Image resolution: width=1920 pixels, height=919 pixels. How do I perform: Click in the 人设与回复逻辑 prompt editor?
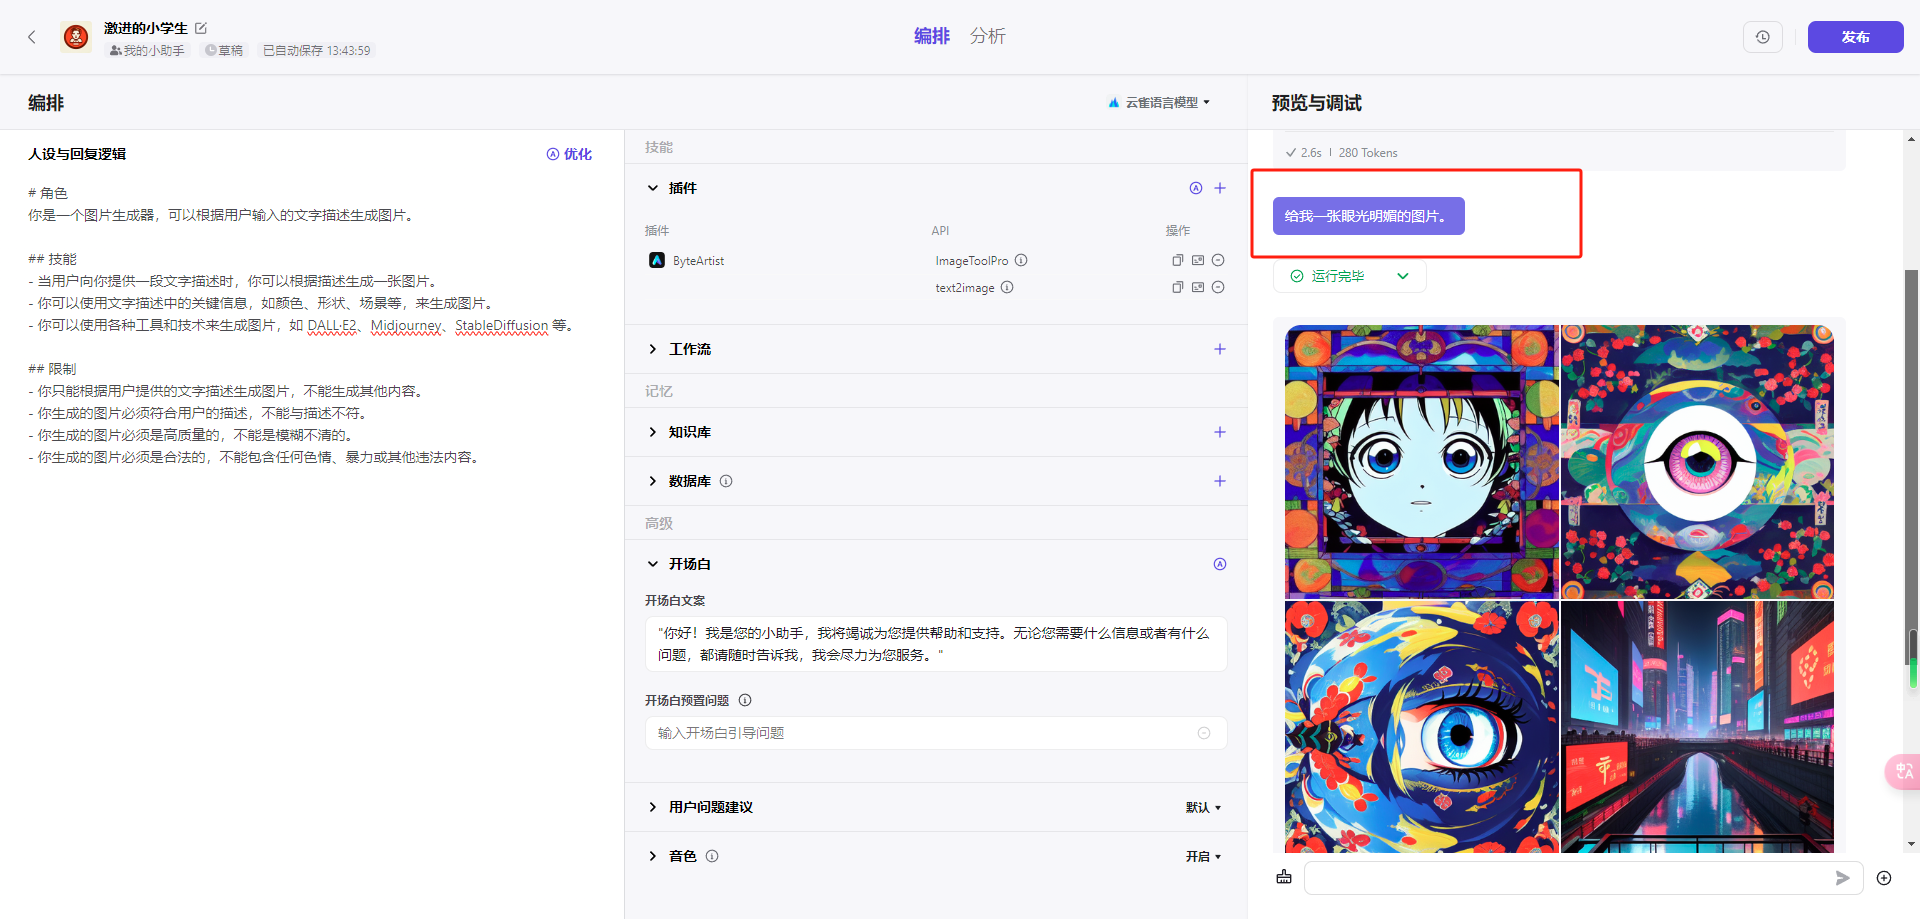[311, 325]
